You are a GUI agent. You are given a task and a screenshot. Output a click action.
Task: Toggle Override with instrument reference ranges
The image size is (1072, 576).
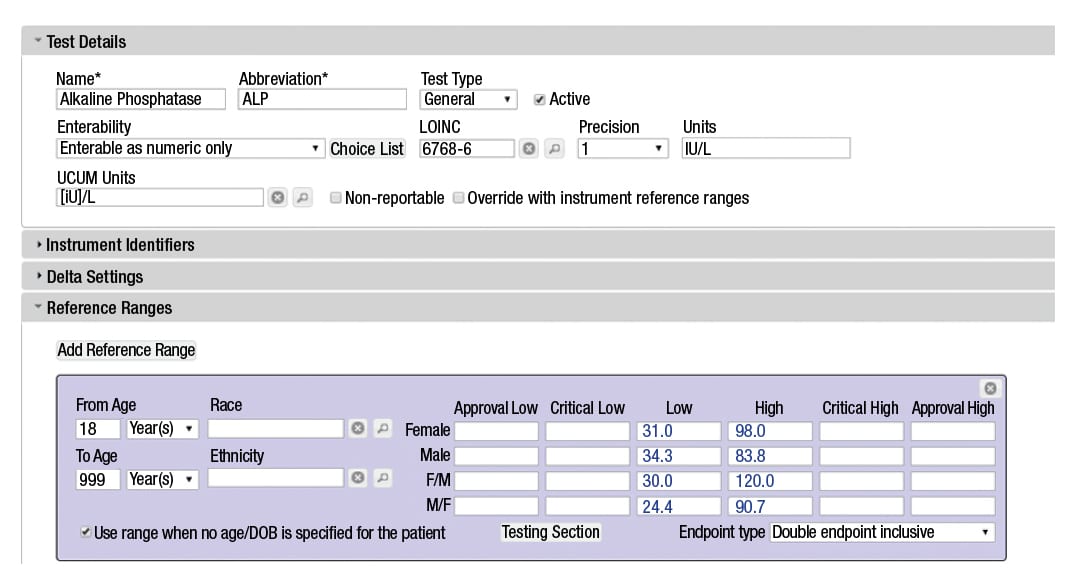pos(459,198)
